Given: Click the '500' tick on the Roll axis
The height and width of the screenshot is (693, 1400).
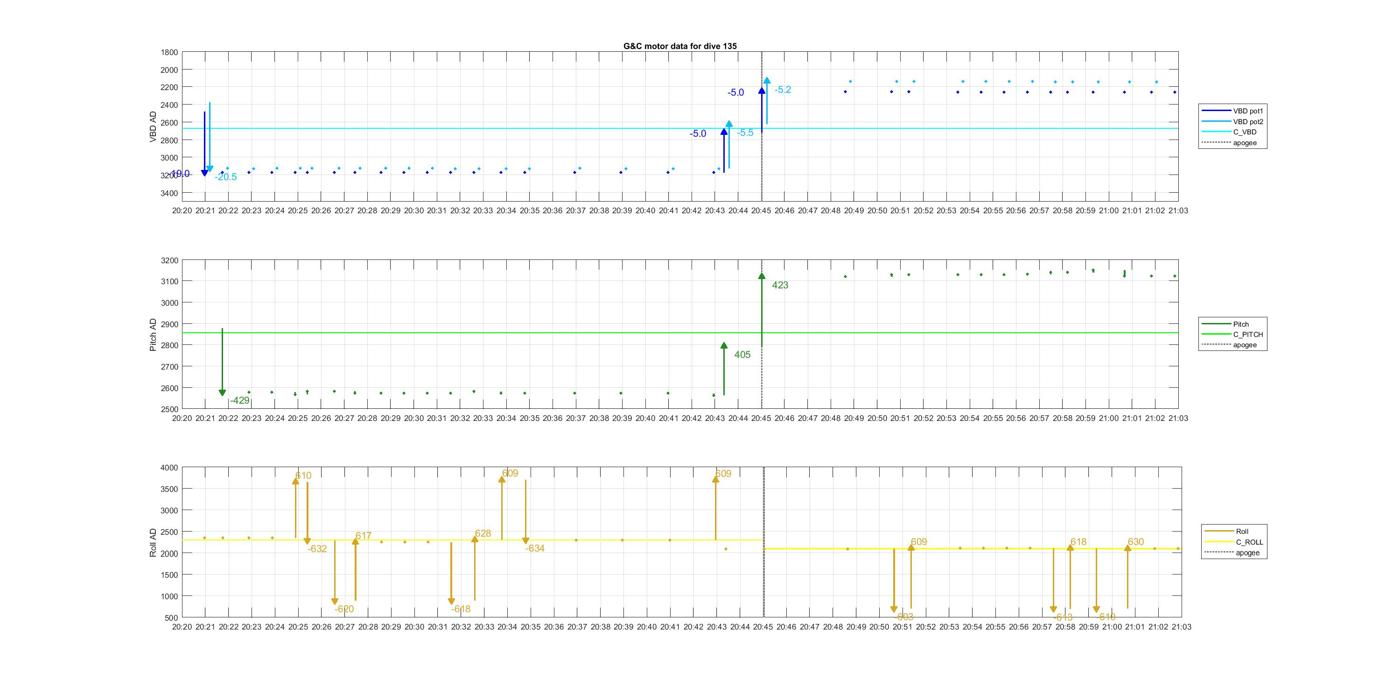Looking at the screenshot, I should coord(172,618).
